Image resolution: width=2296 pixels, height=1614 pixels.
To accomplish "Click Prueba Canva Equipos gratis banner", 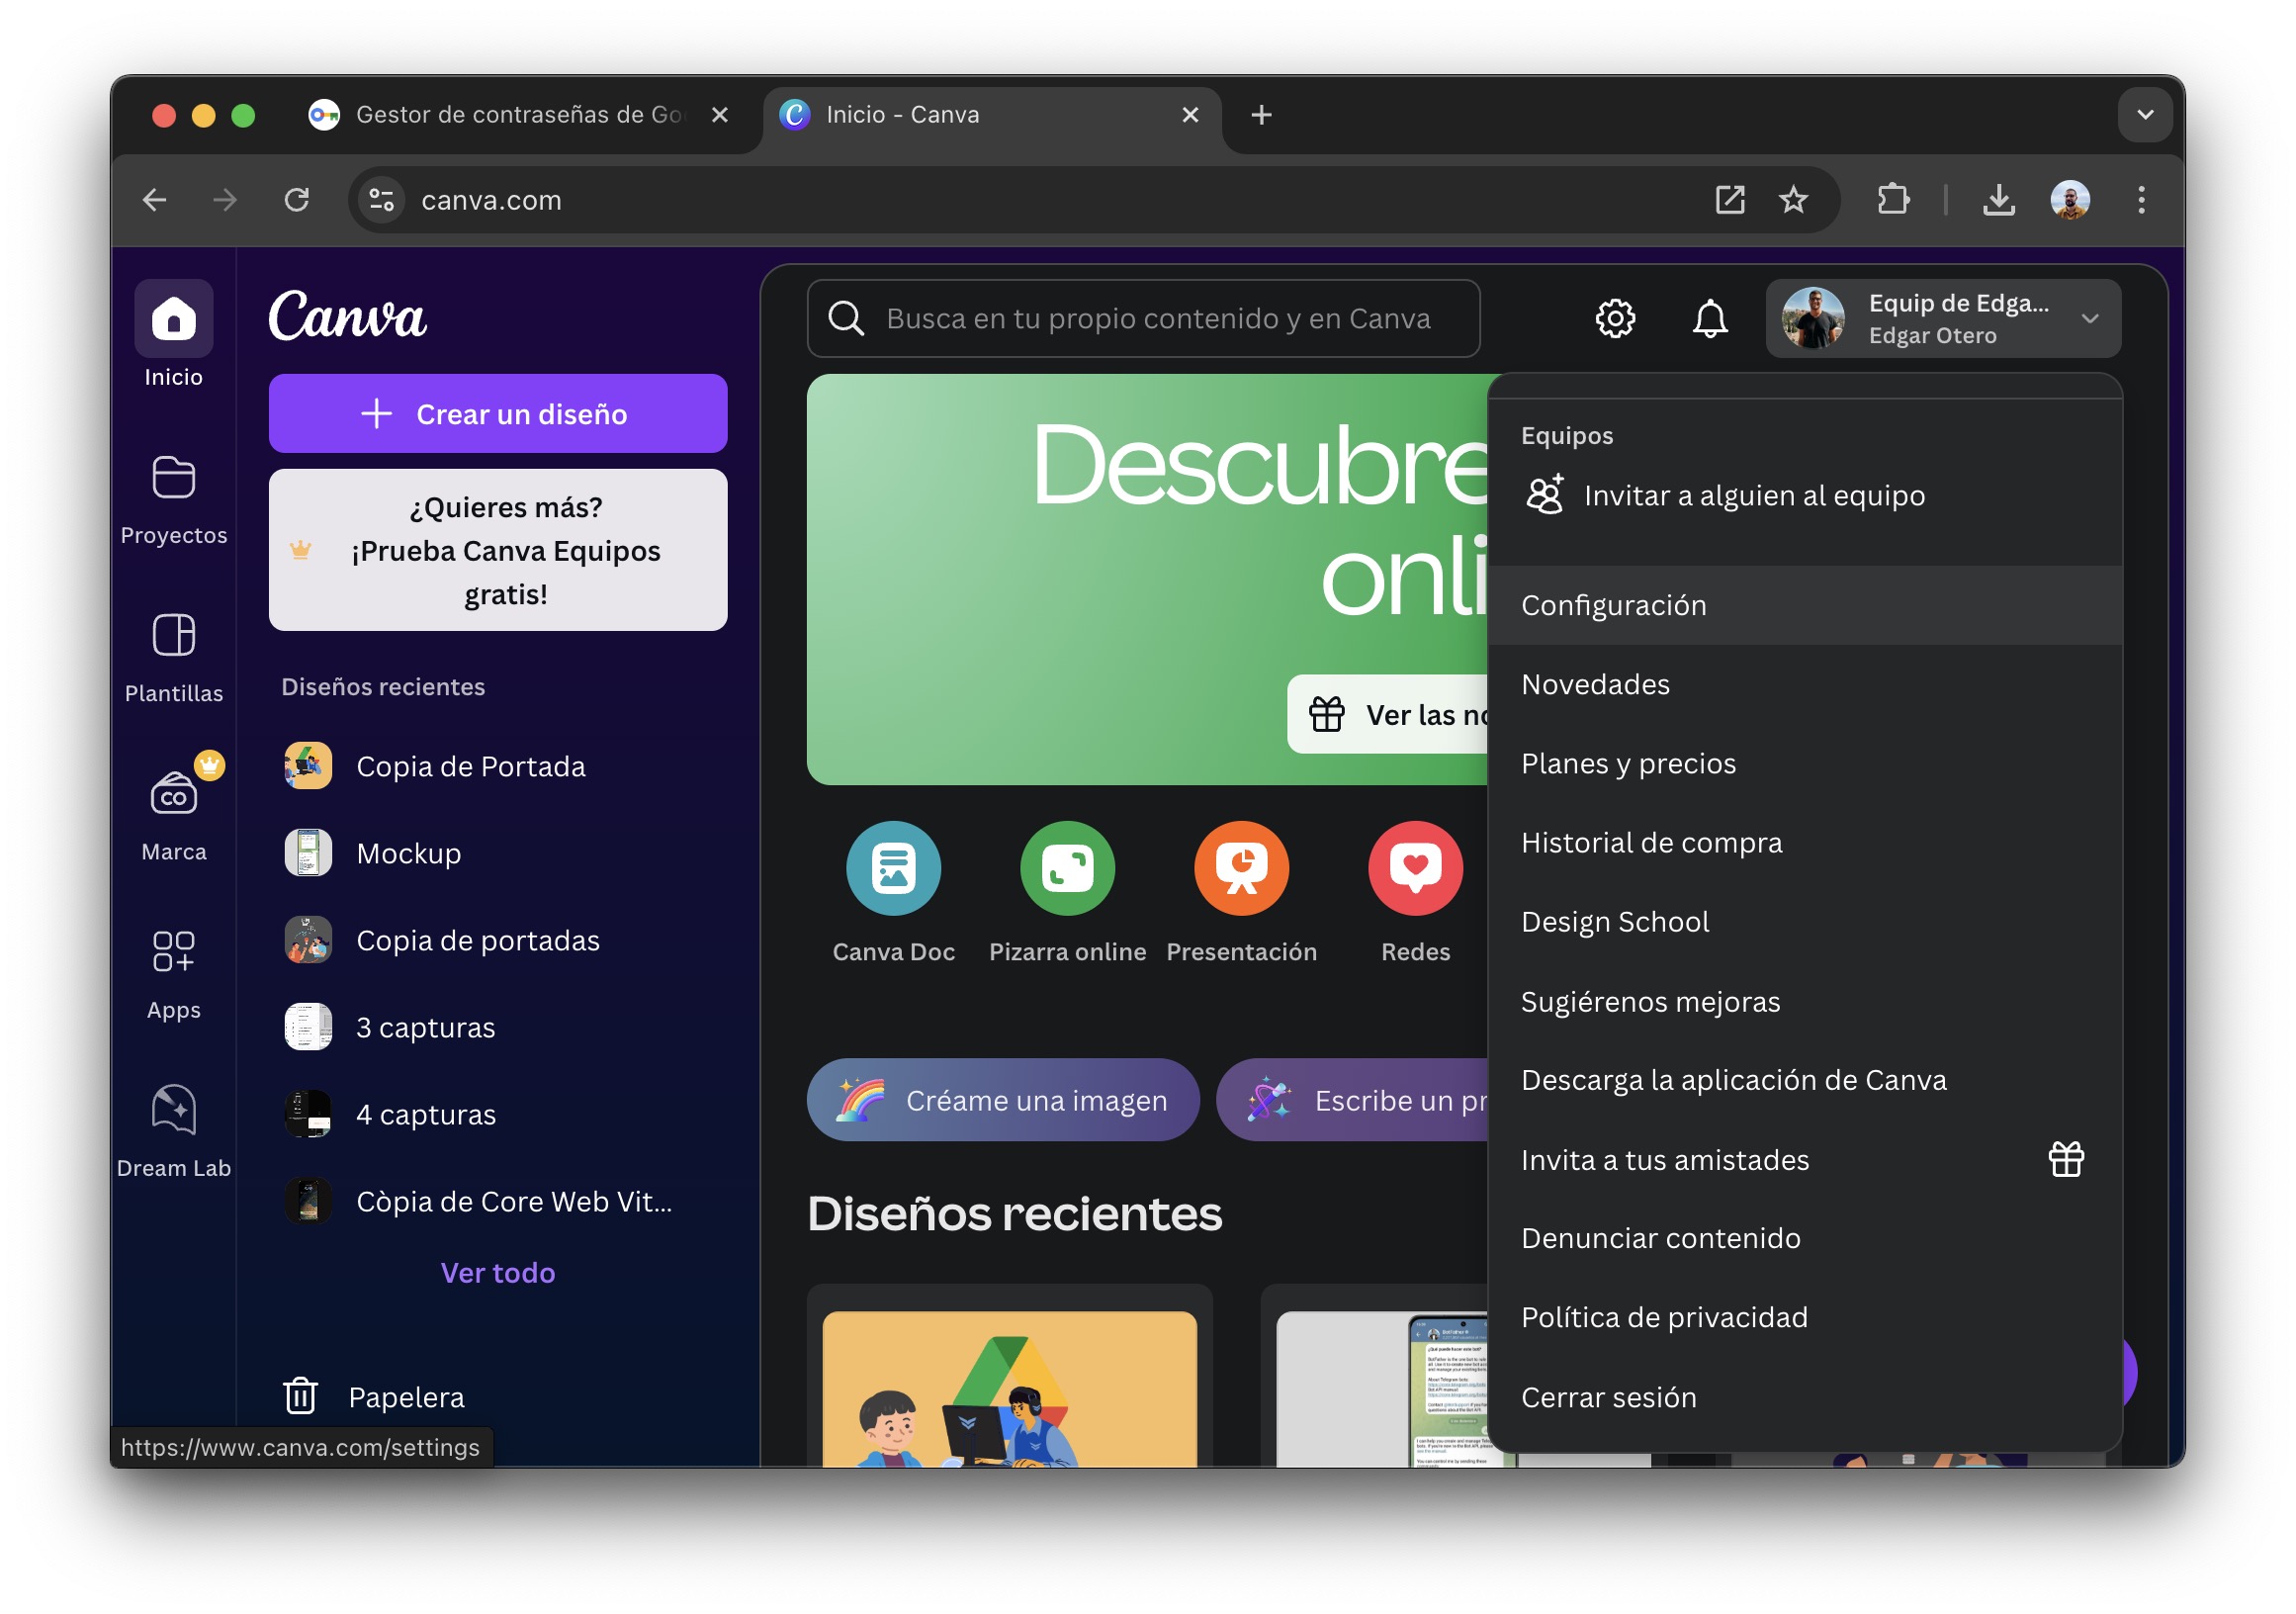I will coord(498,551).
